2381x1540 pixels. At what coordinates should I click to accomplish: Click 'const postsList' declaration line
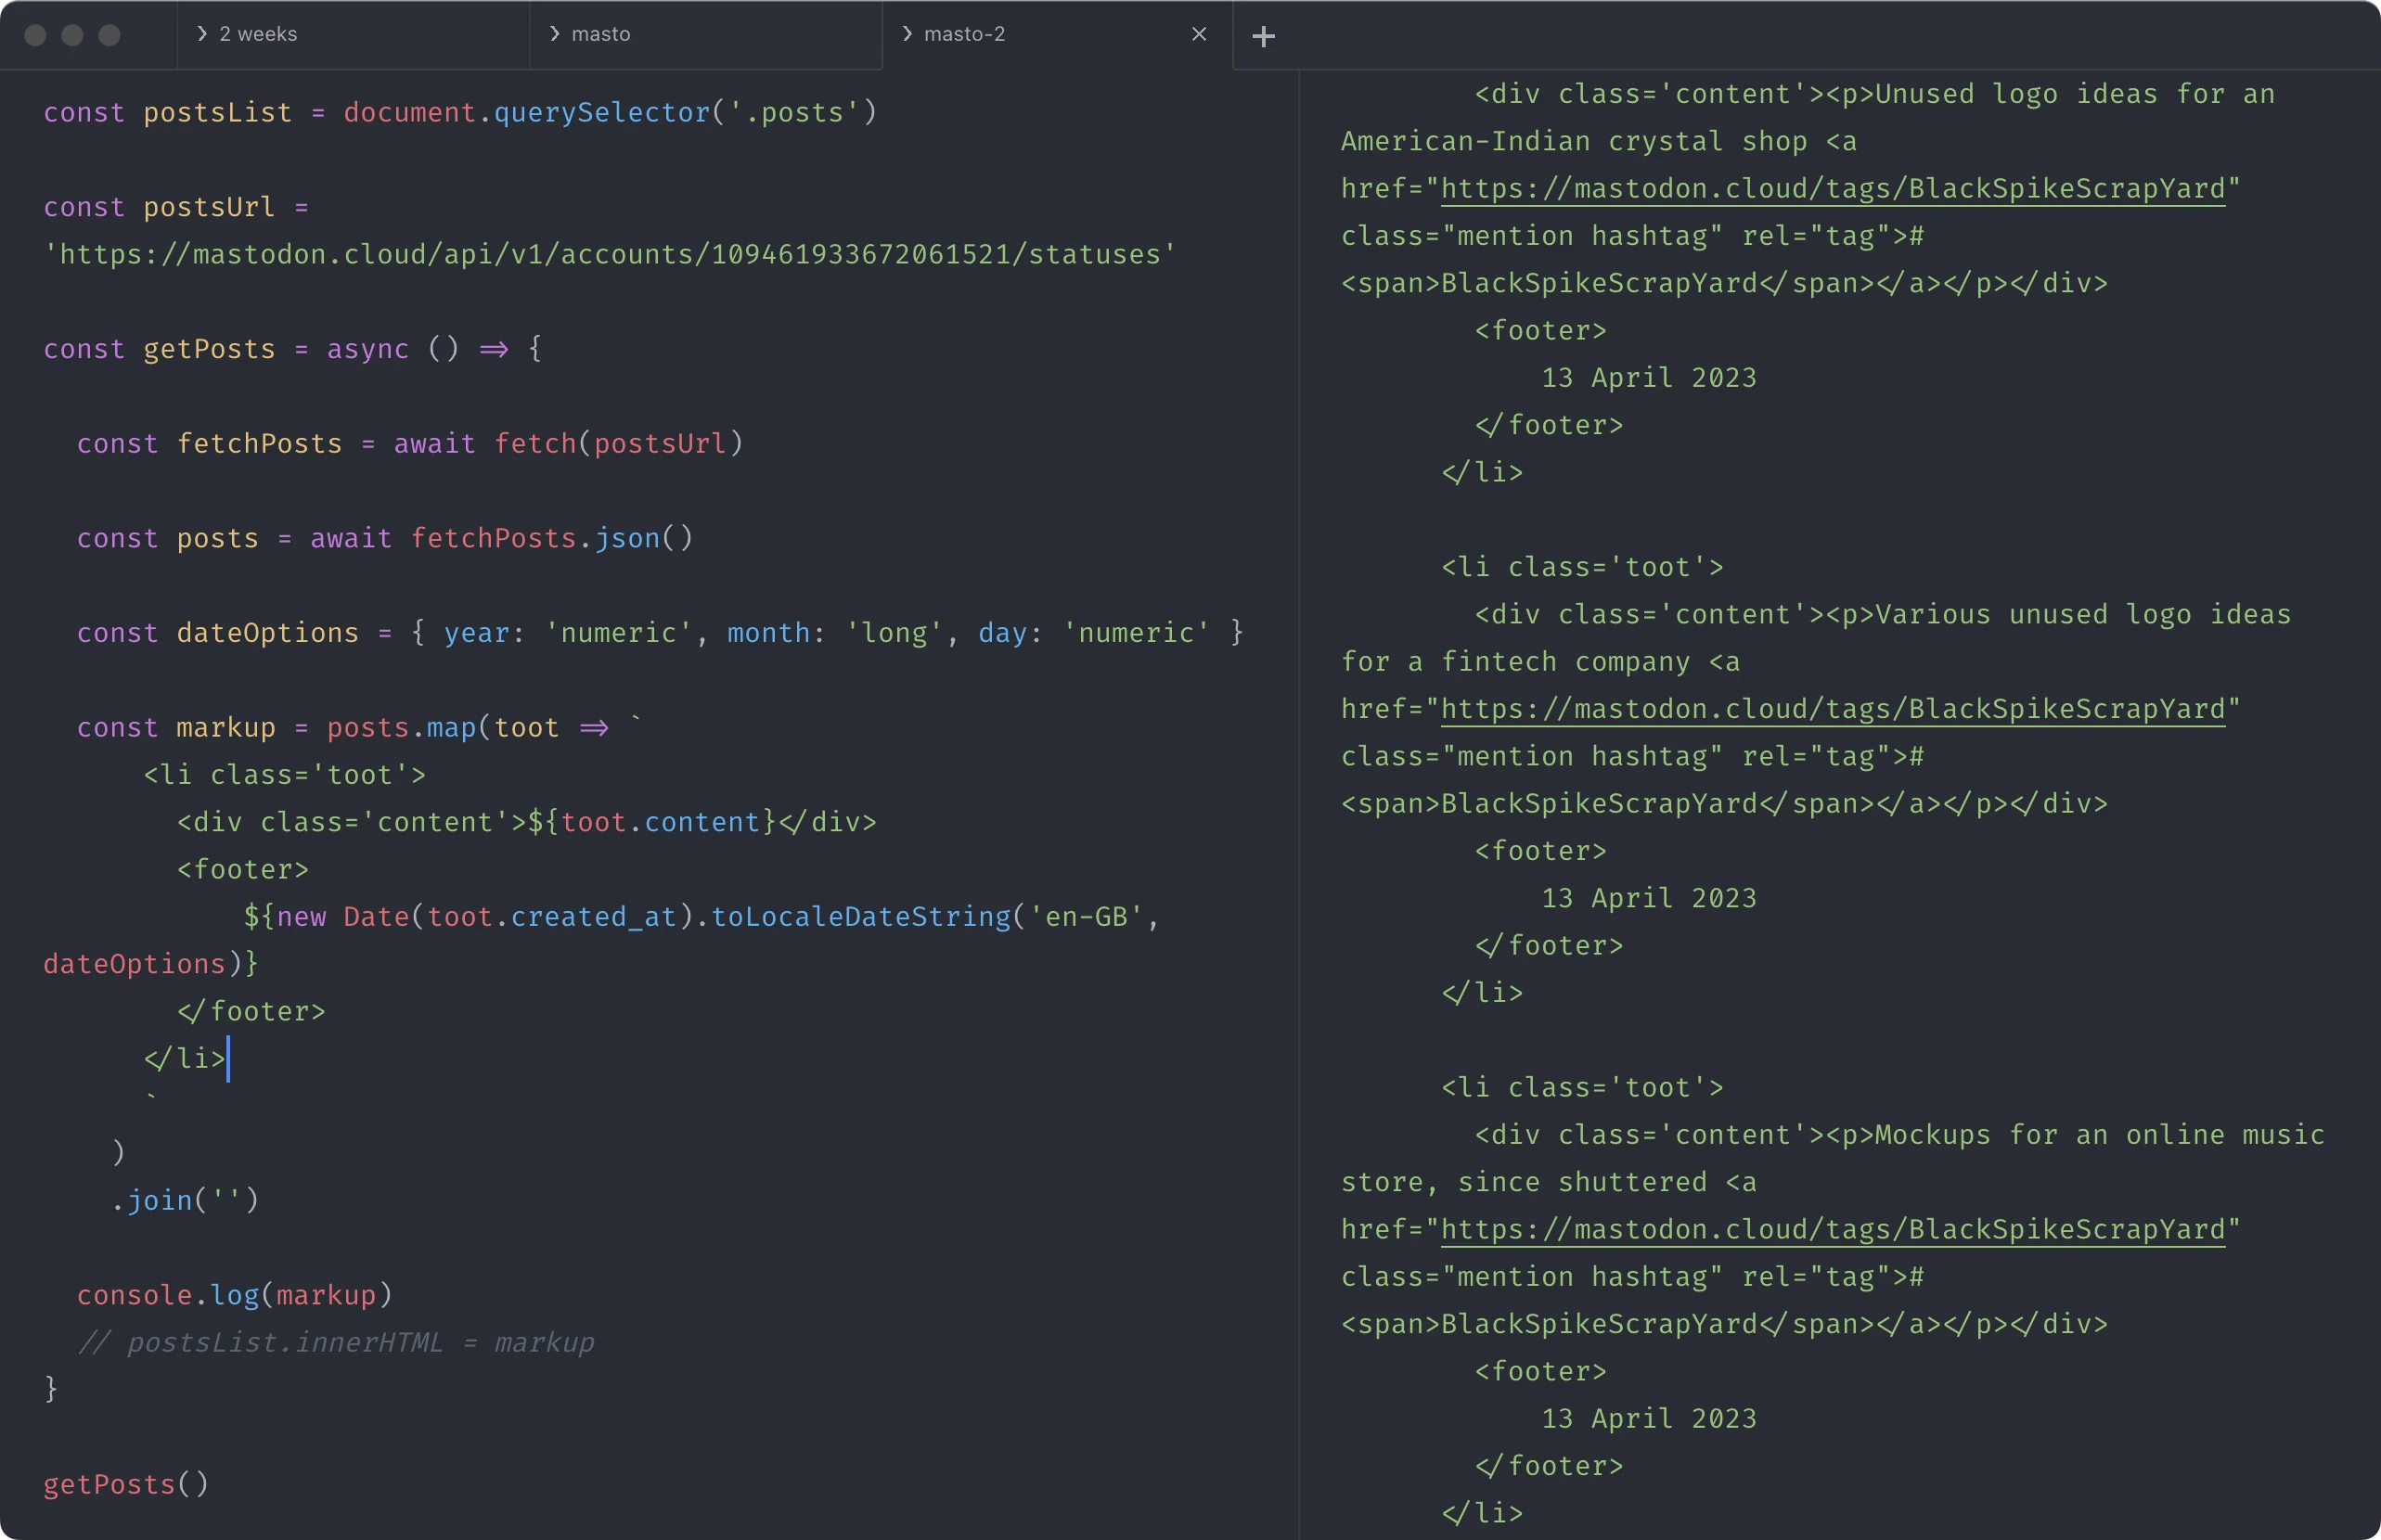tap(460, 113)
